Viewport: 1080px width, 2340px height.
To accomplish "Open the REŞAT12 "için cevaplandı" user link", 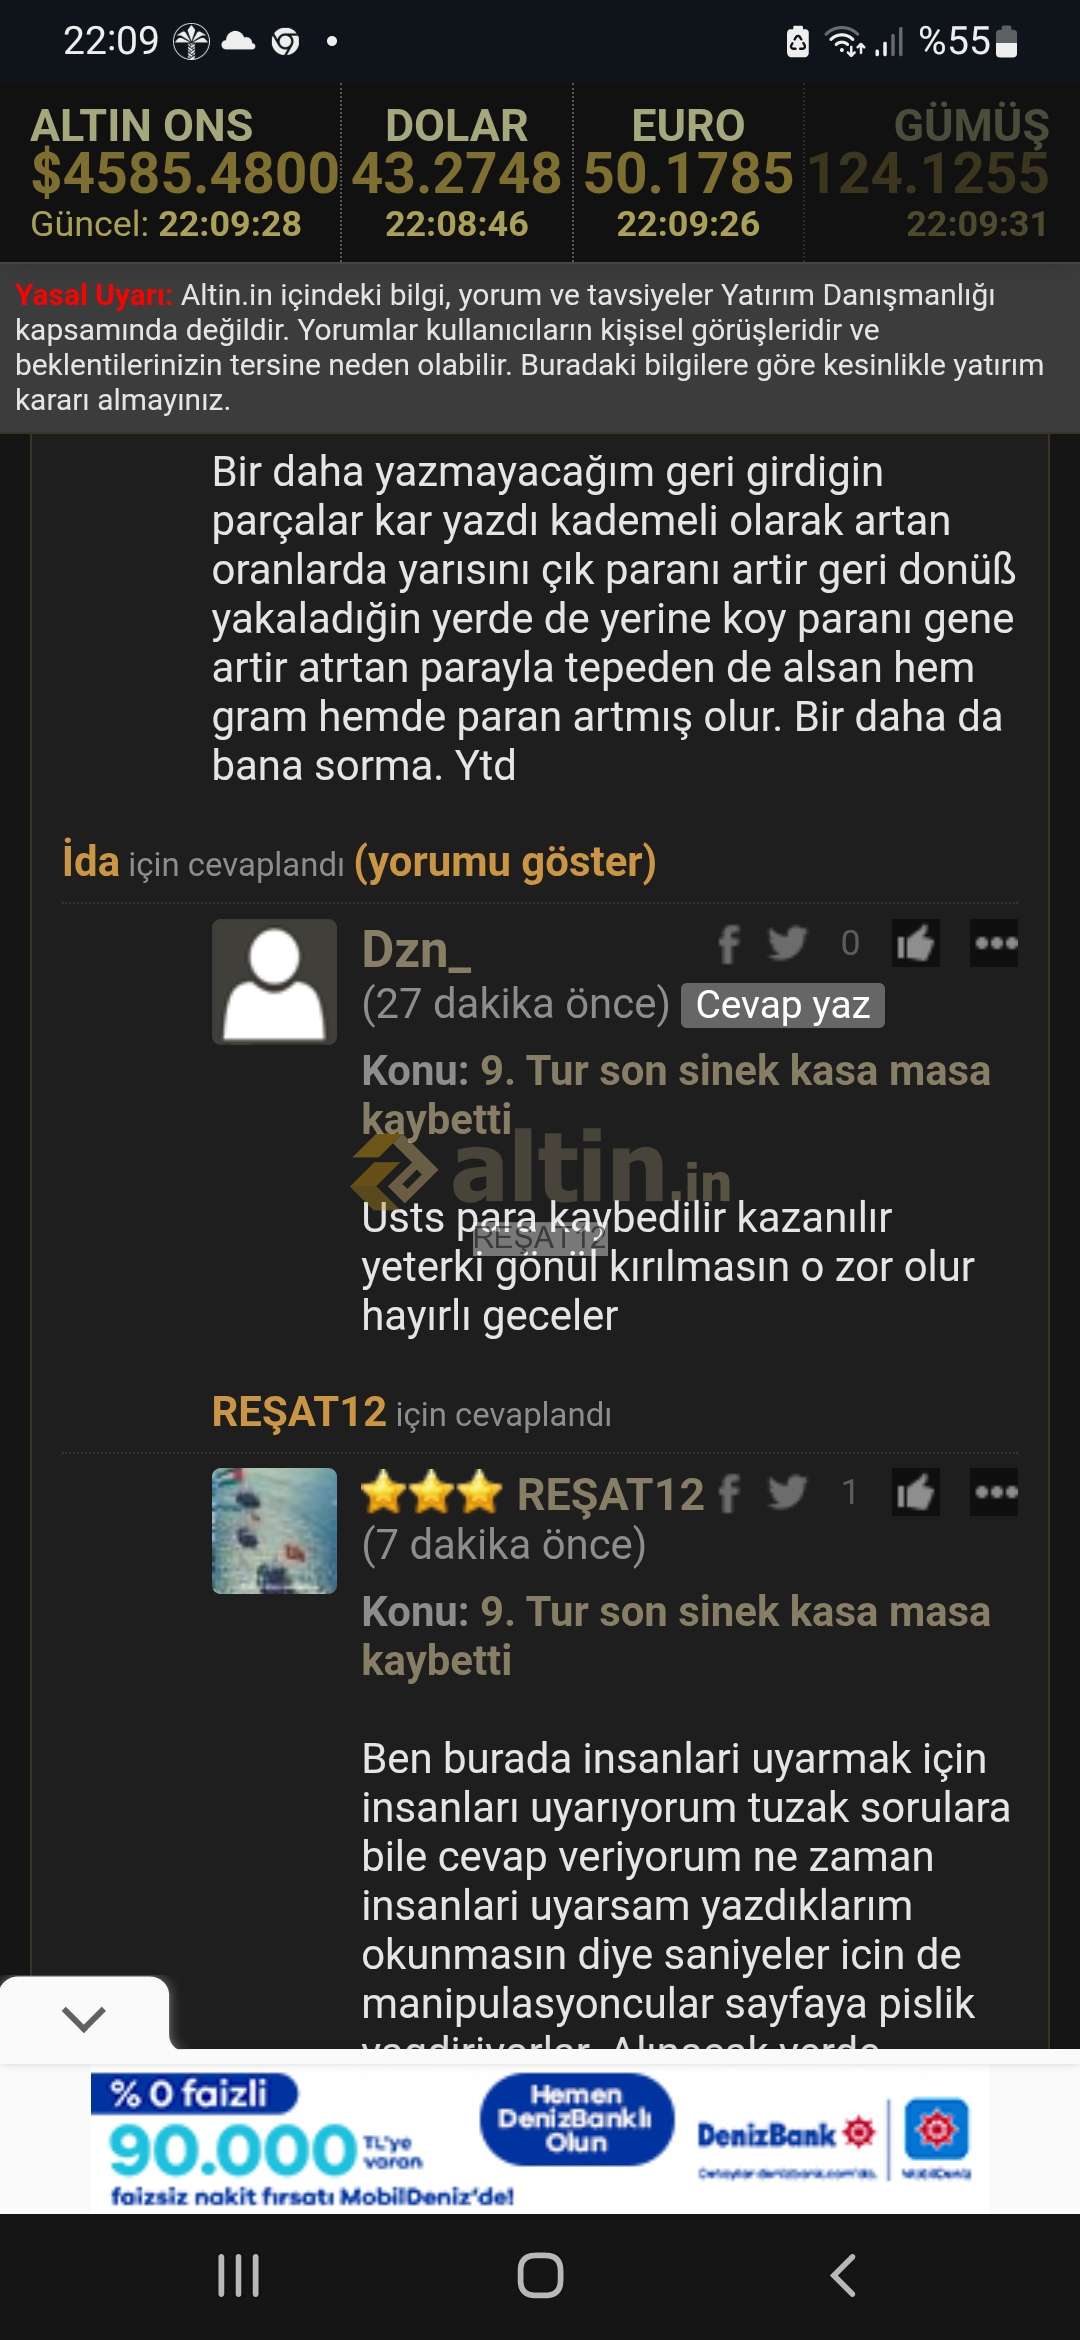I will [299, 1412].
